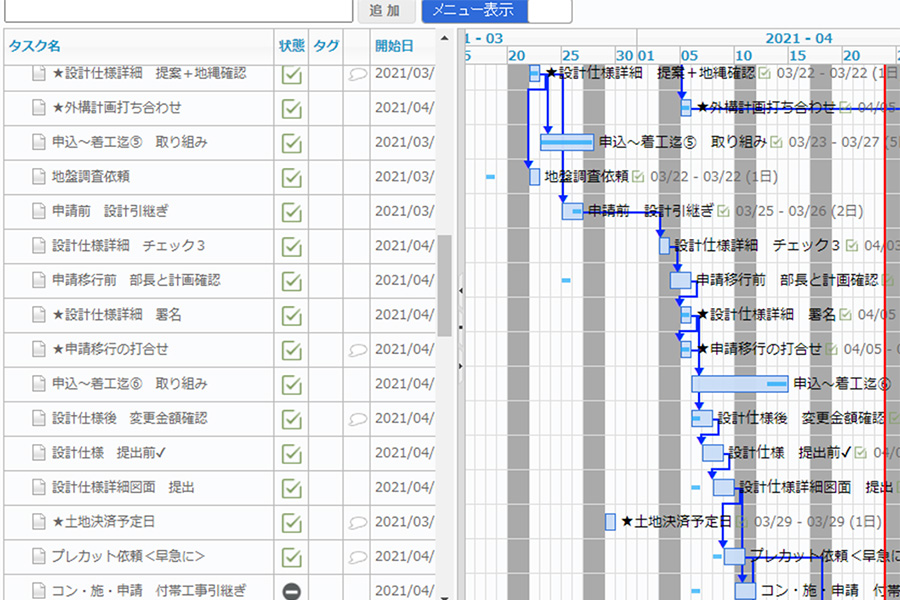Open comment bubble for 設計仕様後 変更金額確認
The height and width of the screenshot is (600, 900).
pos(357,419)
